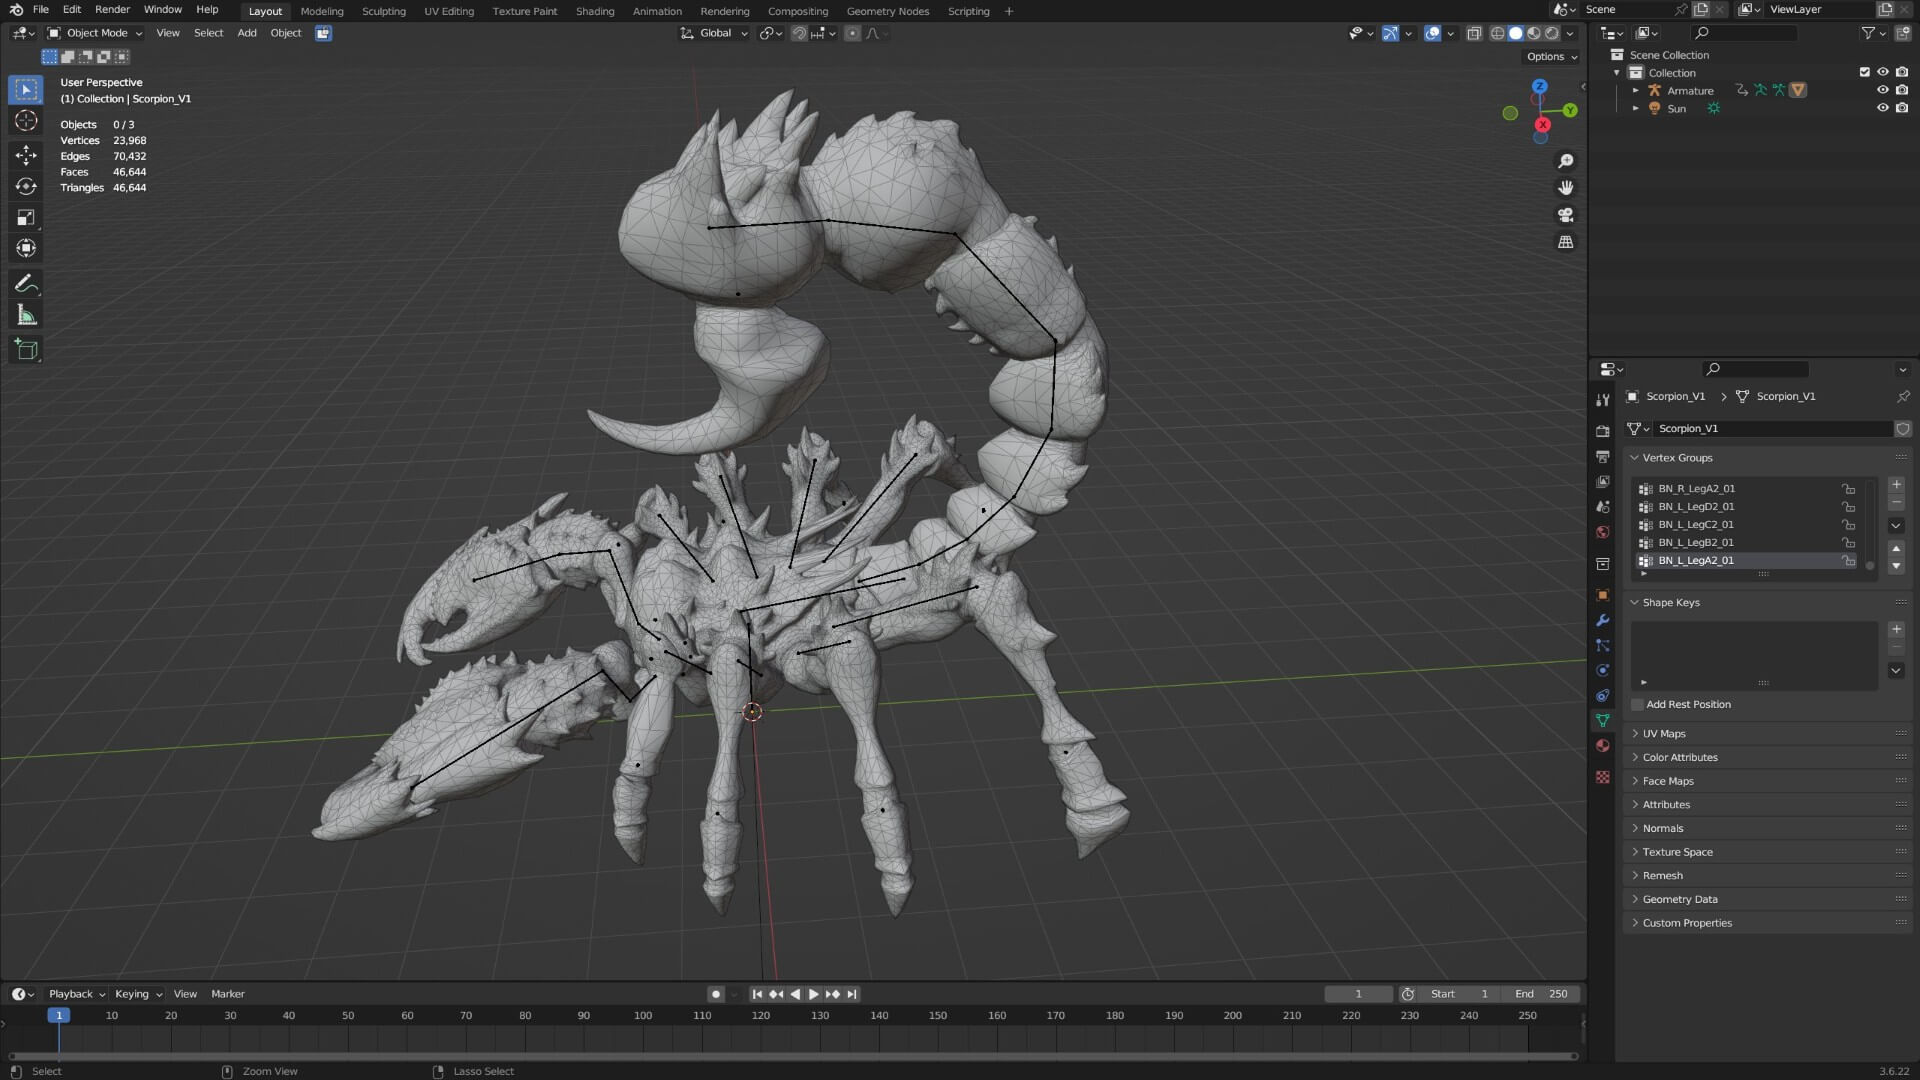Image resolution: width=1920 pixels, height=1080 pixels.
Task: Choose the Annotate pencil tool
Action: (x=26, y=284)
